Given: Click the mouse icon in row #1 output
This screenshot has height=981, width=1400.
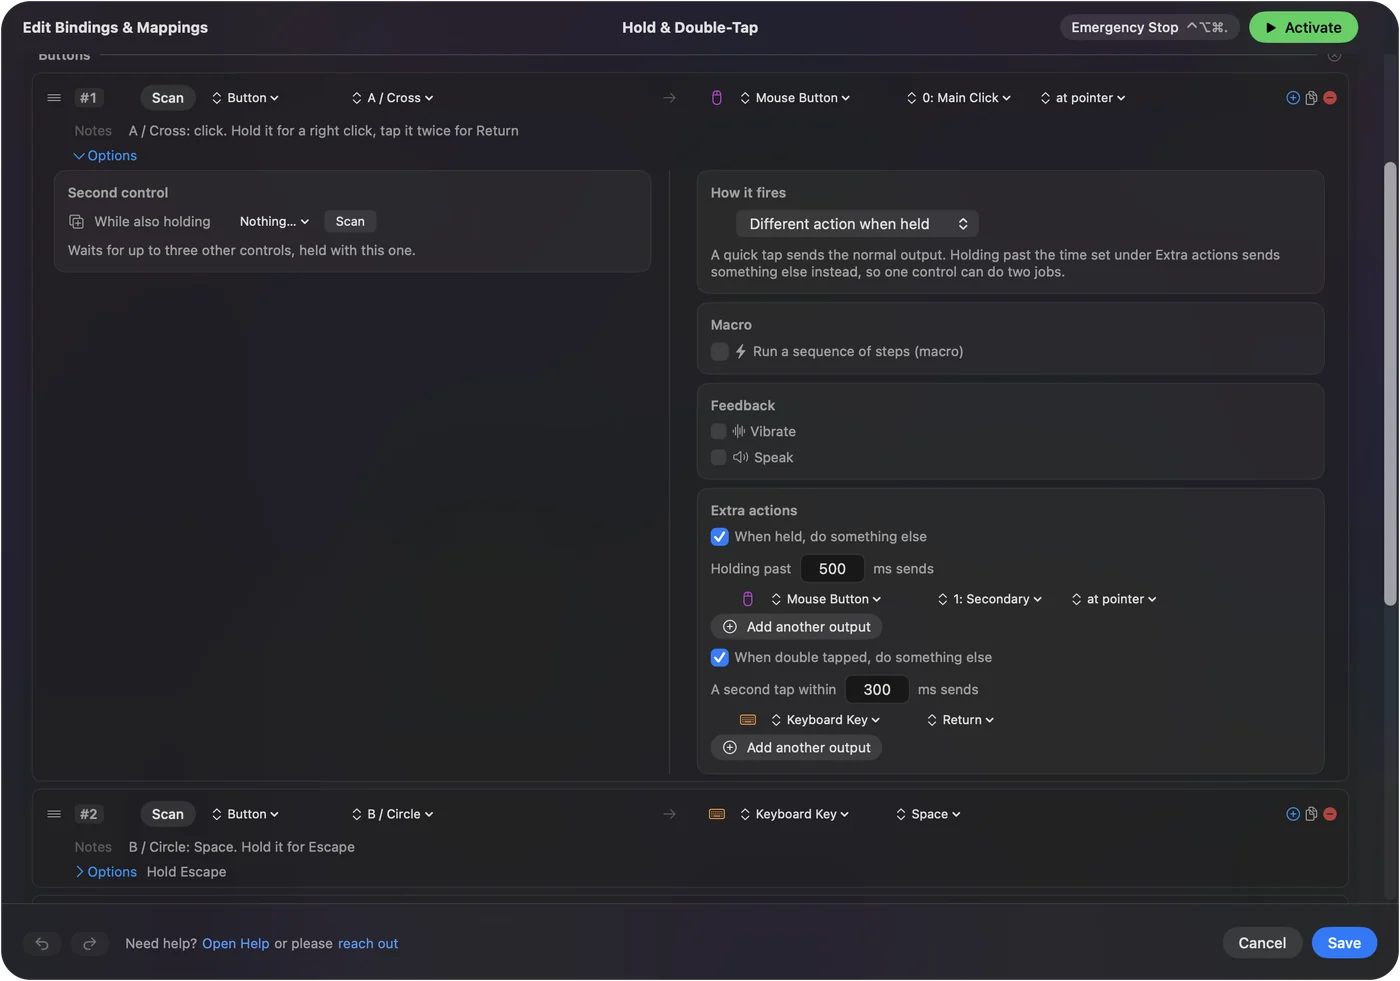Looking at the screenshot, I should [x=716, y=98].
